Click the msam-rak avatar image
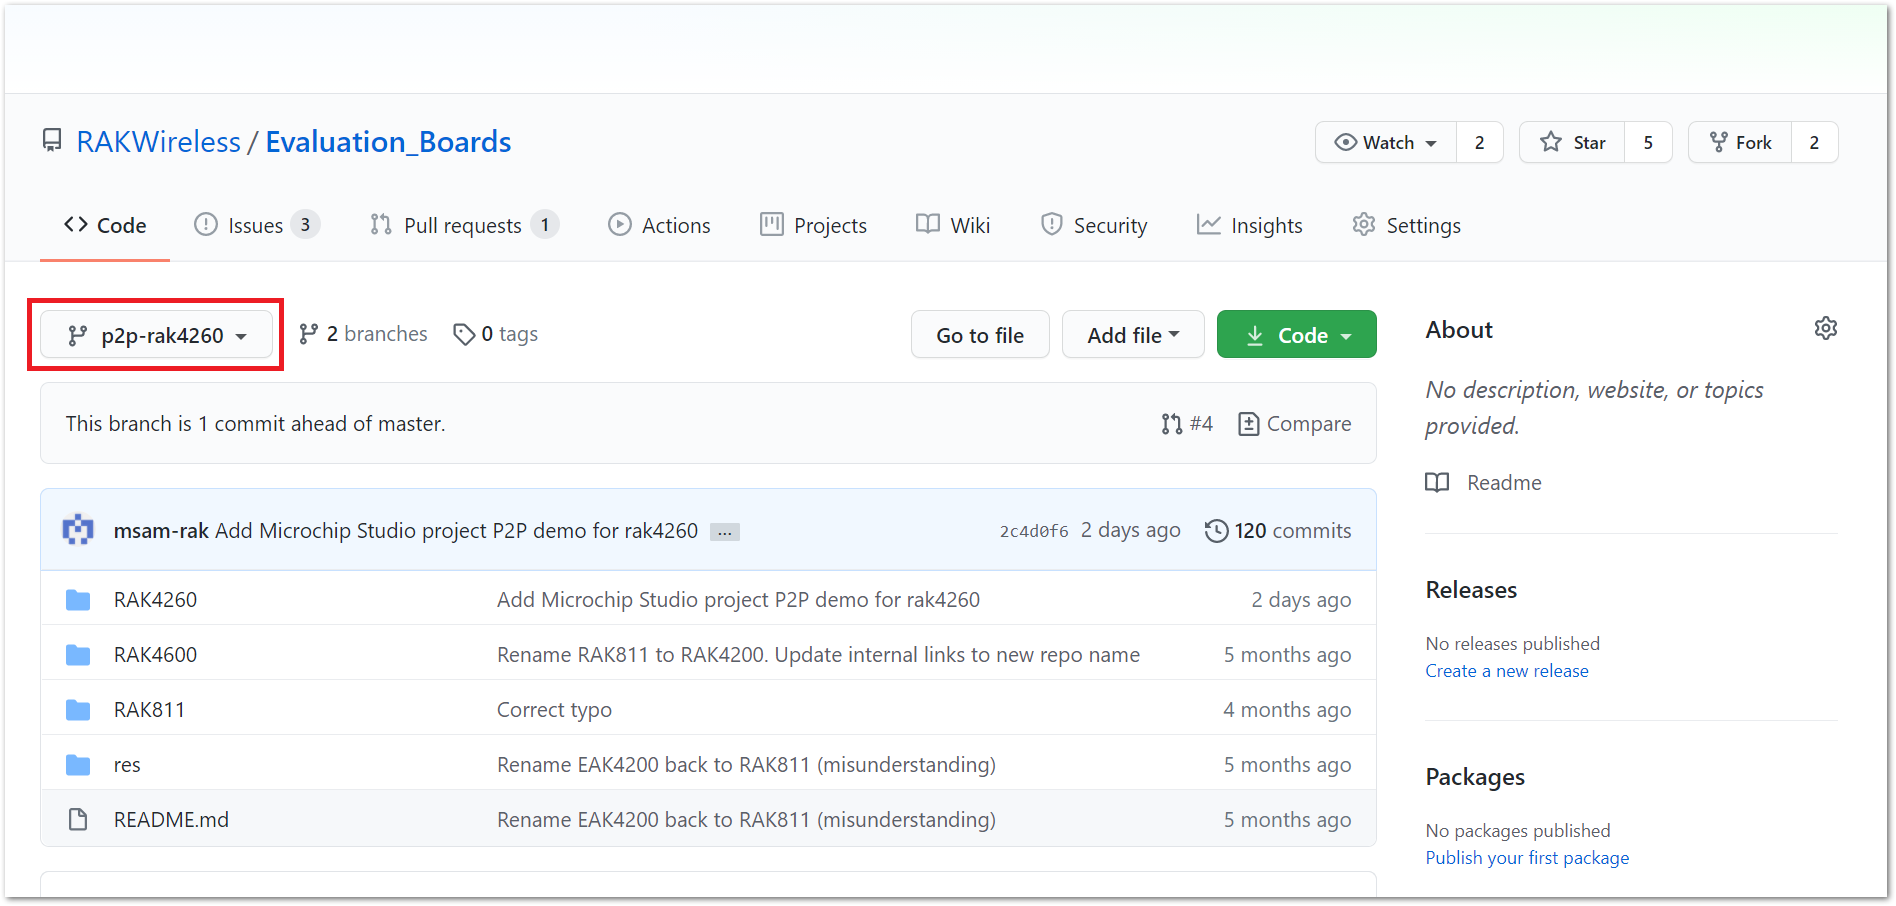This screenshot has height=906, width=1896. [x=78, y=530]
